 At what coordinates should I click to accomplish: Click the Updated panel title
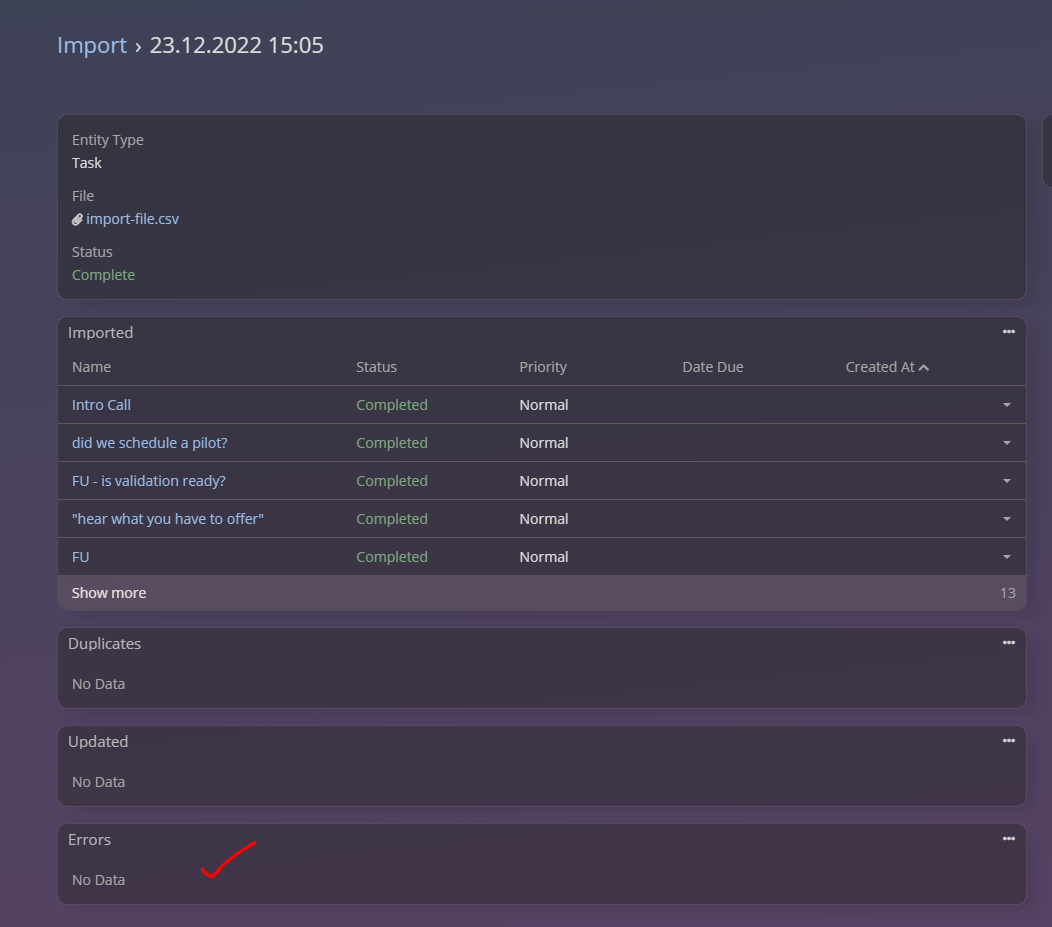[x=98, y=742]
